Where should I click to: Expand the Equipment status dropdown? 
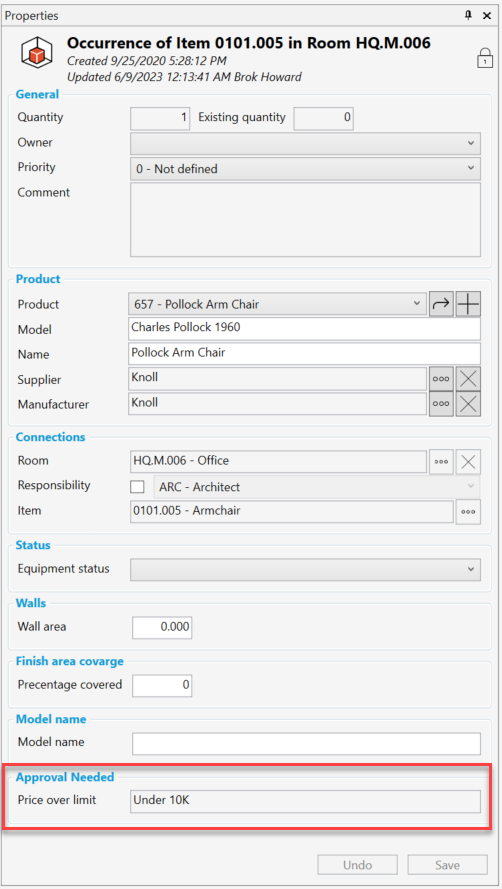tap(305, 569)
